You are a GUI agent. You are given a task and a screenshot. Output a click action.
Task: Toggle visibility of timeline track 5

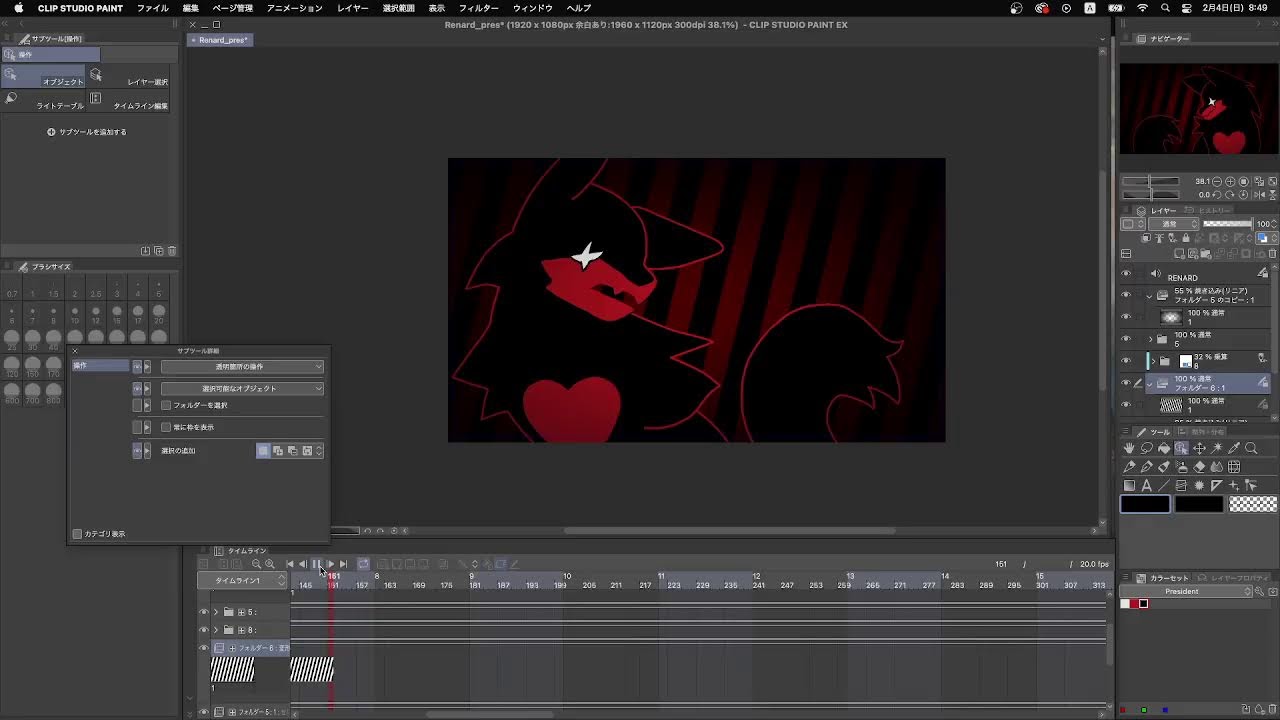coord(204,612)
